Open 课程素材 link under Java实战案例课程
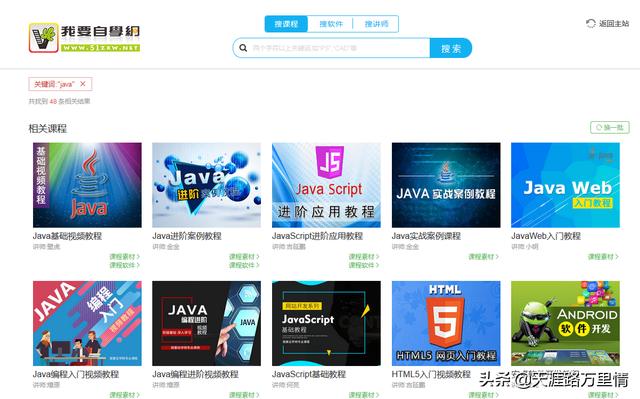This screenshot has width=640, height=399. click(483, 257)
